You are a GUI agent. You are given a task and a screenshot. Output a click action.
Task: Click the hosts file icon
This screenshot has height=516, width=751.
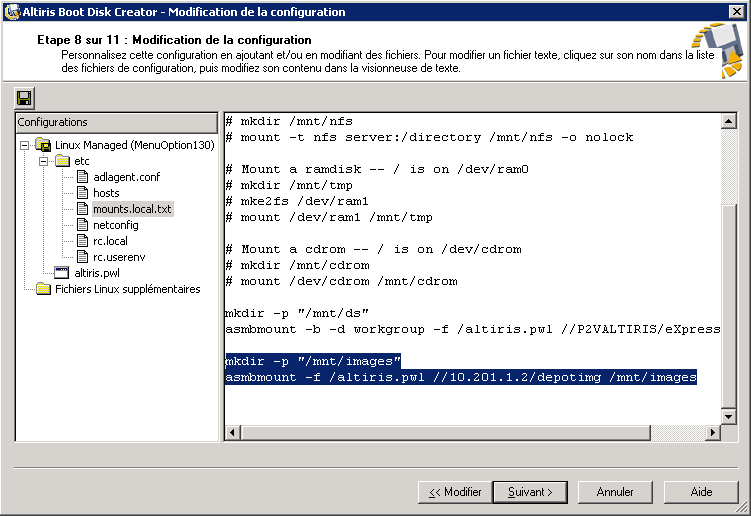[83, 193]
